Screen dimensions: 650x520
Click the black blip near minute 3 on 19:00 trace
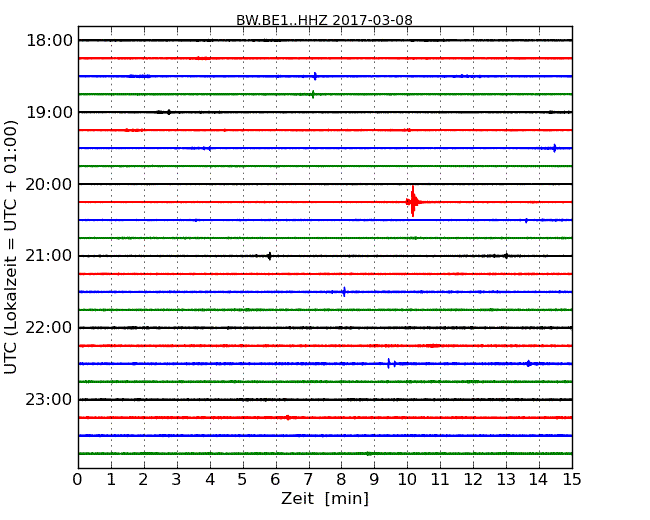[168, 112]
